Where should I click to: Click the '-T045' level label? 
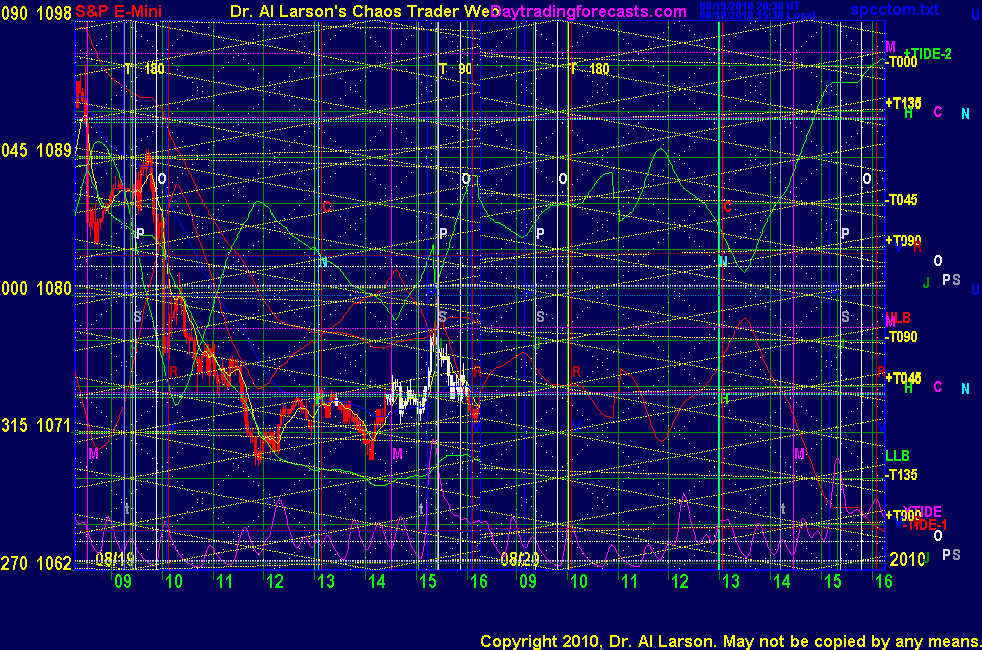[901, 200]
